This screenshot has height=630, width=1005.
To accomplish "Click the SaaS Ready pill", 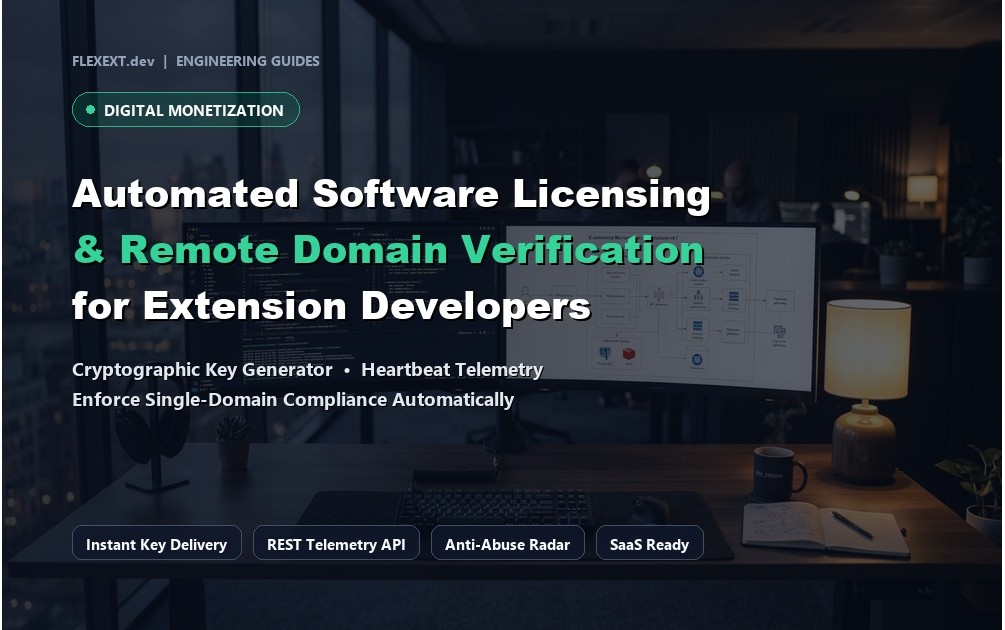I will (649, 543).
